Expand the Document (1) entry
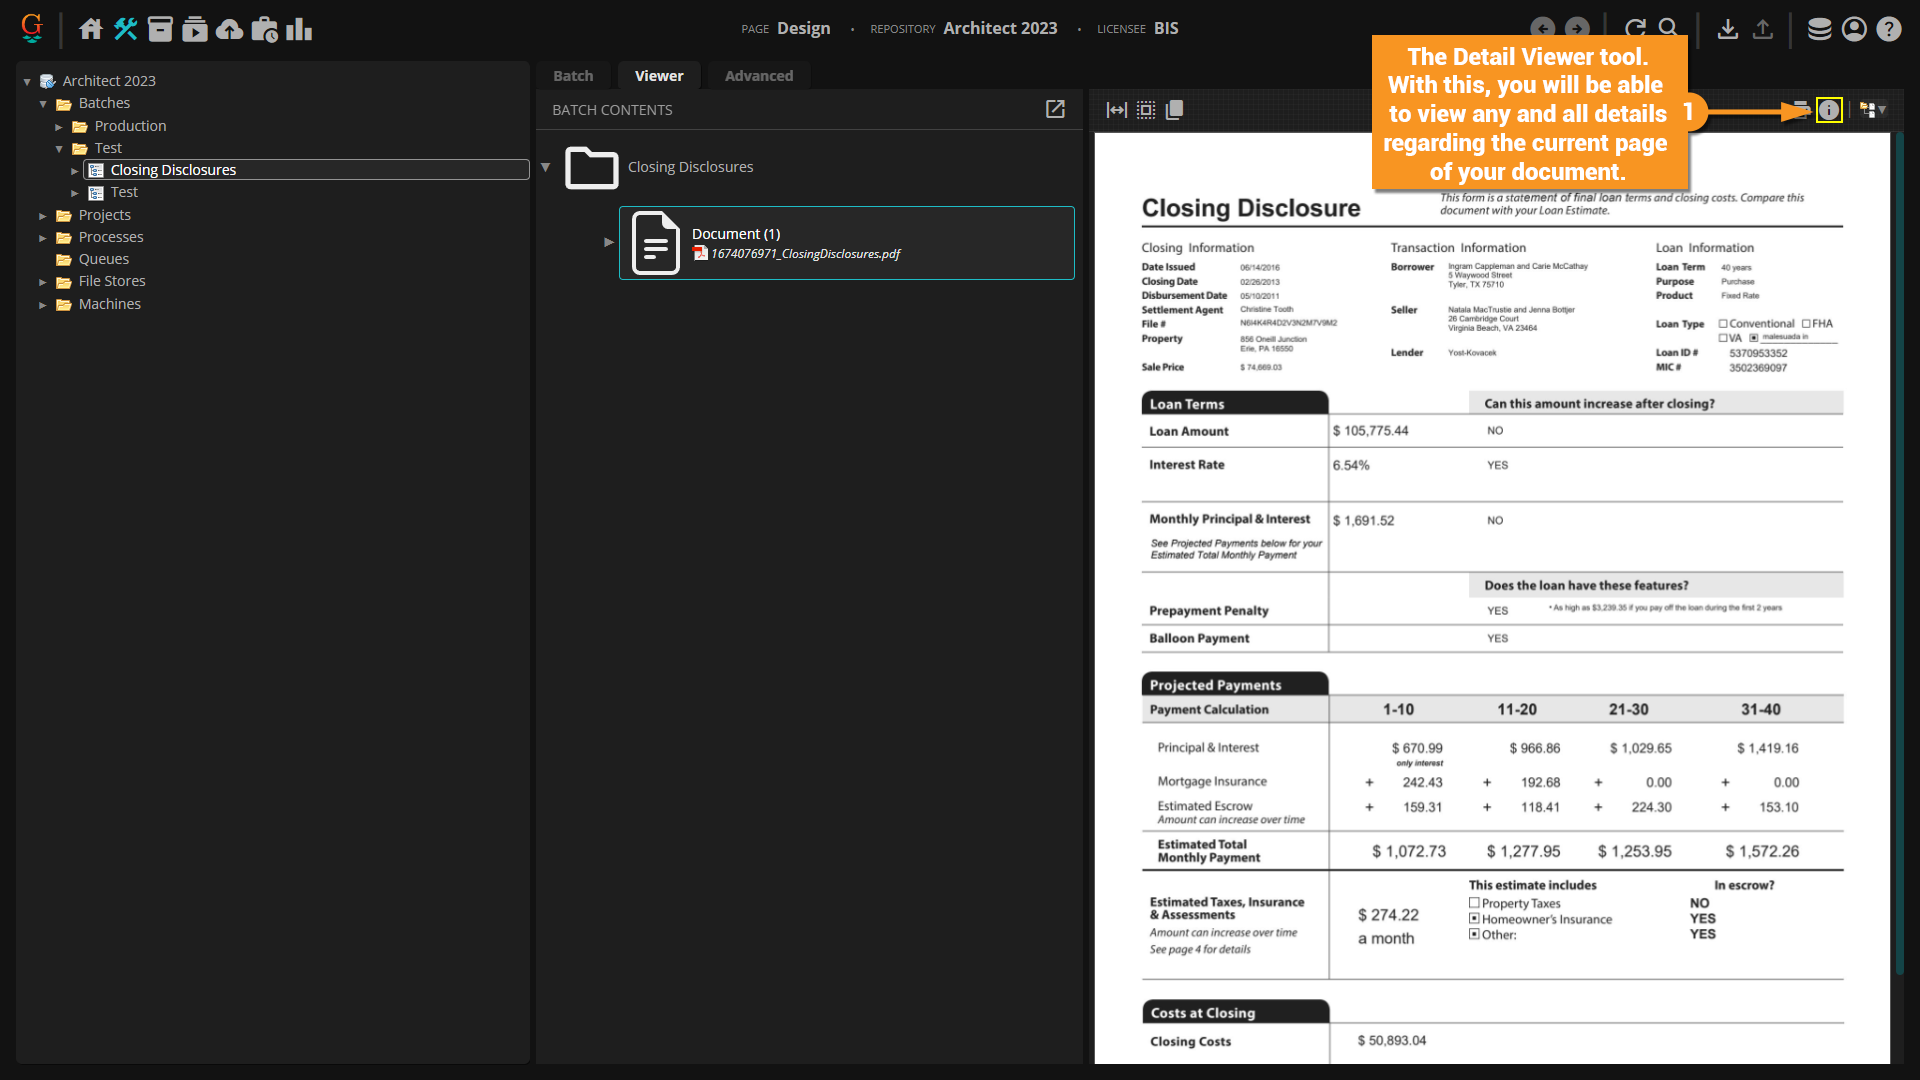Image resolution: width=1920 pixels, height=1080 pixels. 608,242
